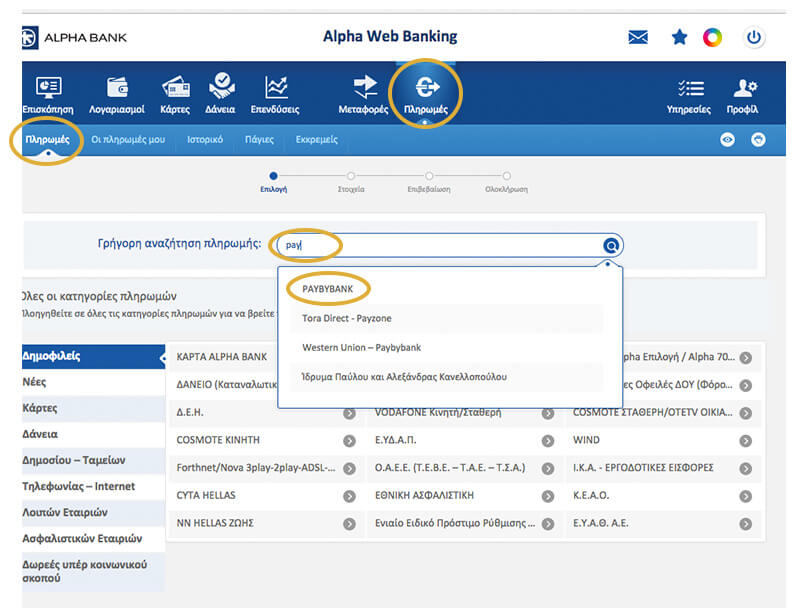Switch to the Πάγιες tab
The width and height of the screenshot is (810, 614).
(x=259, y=139)
